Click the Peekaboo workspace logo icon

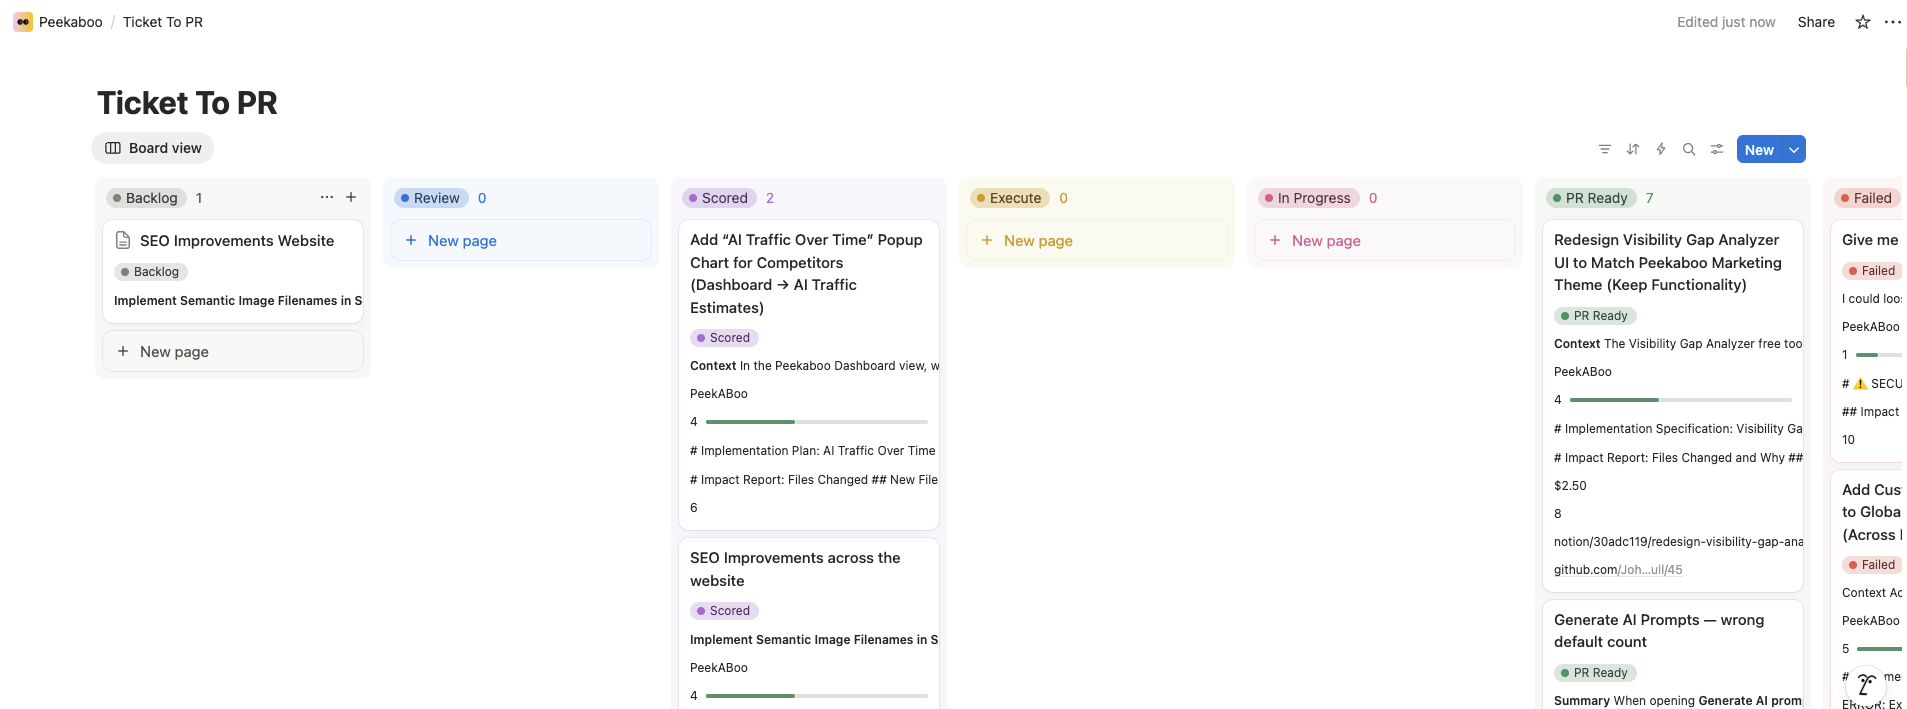(23, 22)
